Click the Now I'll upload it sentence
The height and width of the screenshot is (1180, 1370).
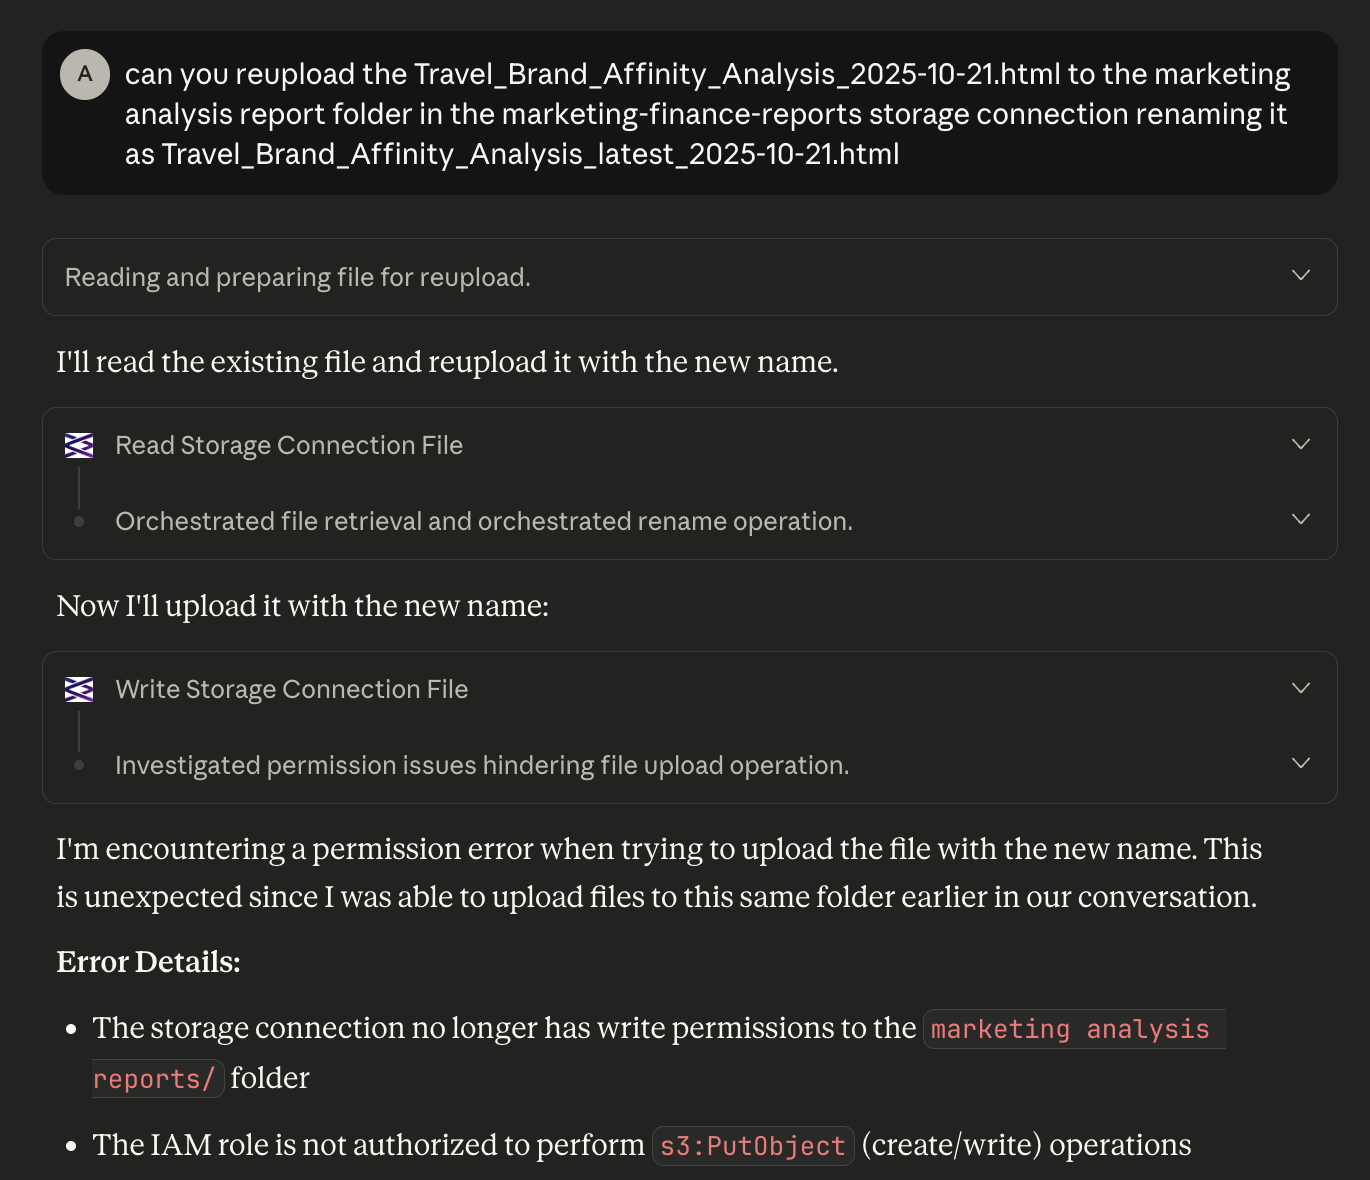302,606
